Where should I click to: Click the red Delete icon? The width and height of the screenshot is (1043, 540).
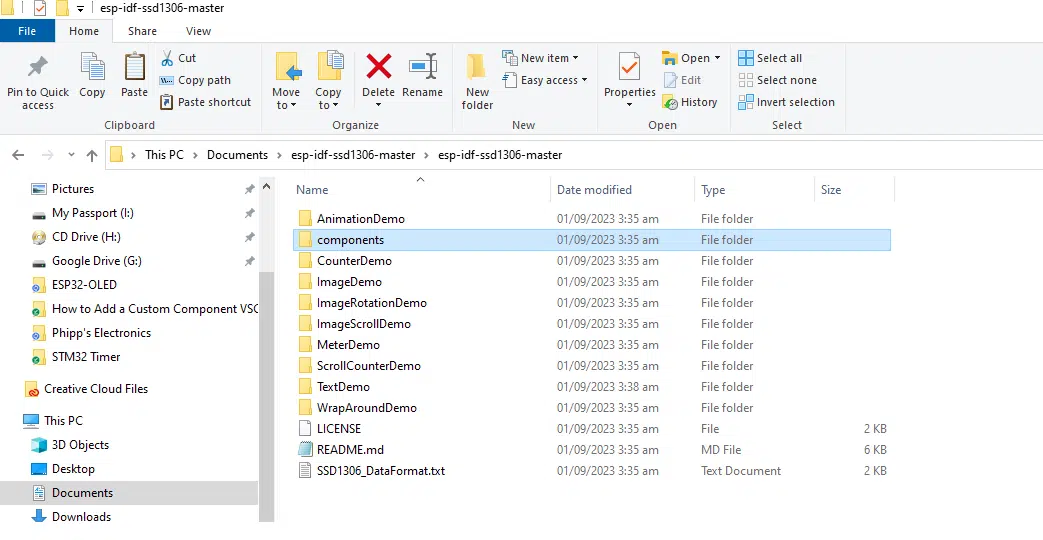coord(378,67)
